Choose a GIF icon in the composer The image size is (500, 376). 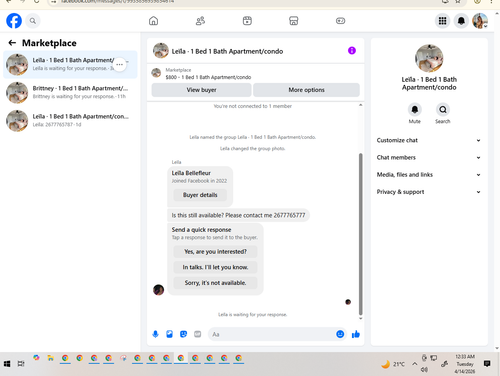point(198,334)
